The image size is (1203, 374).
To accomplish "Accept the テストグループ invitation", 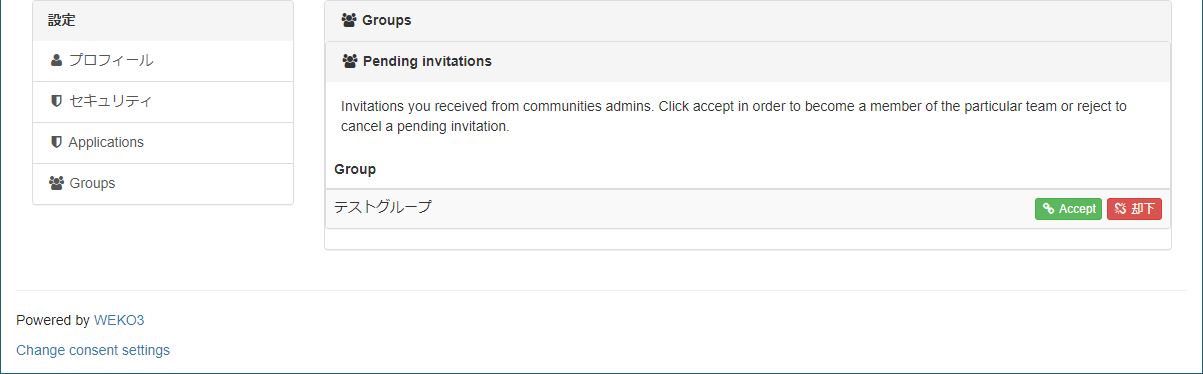I will [1068, 209].
